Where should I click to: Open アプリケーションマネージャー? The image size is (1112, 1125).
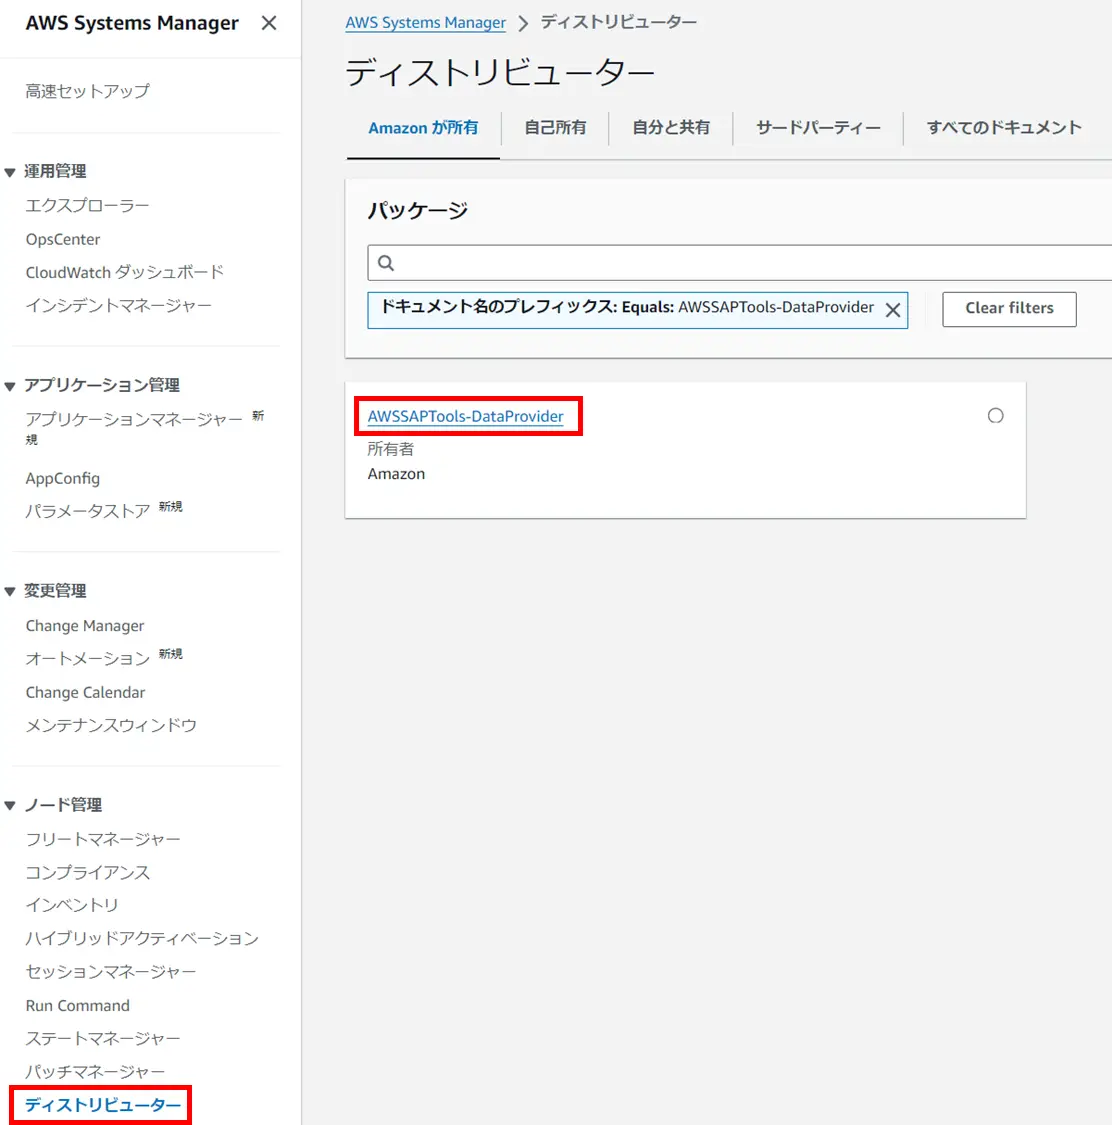point(134,419)
